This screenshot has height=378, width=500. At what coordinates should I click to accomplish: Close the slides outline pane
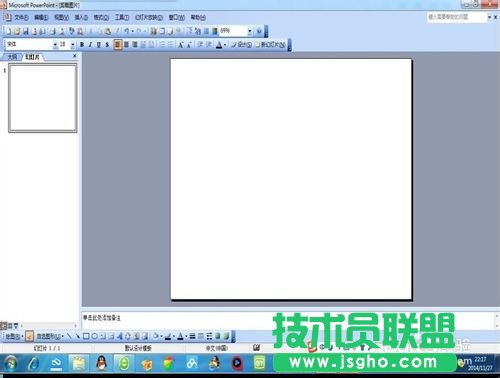coord(75,56)
